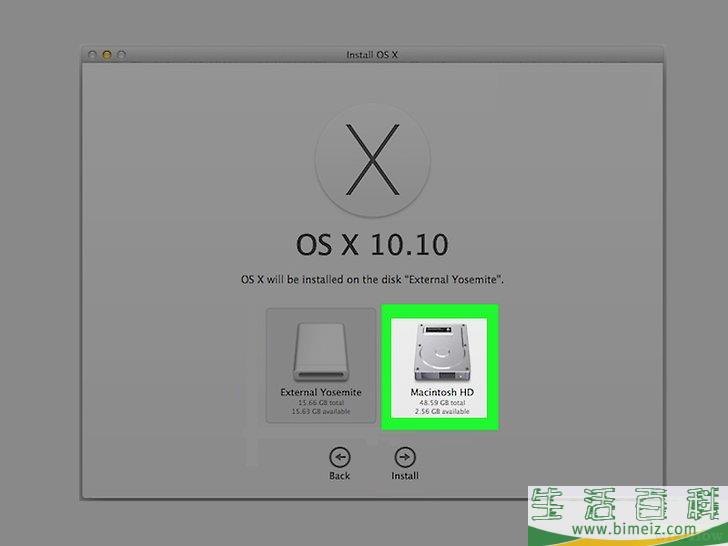The width and height of the screenshot is (728, 546).
Task: Click the installation destination disk message
Action: [372, 277]
